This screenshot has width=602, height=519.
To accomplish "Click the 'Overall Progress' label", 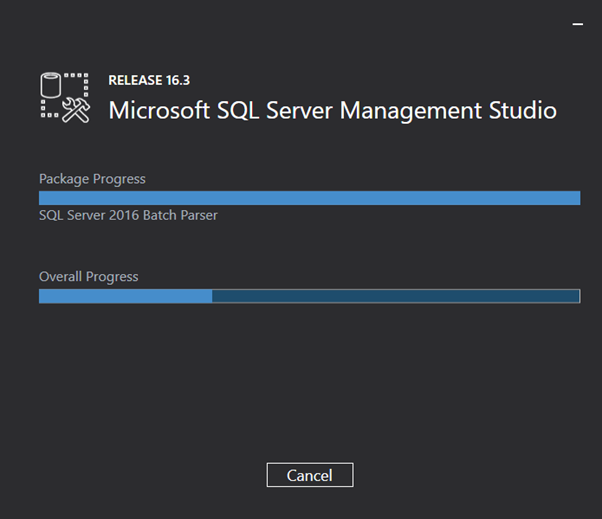I will click(89, 277).
